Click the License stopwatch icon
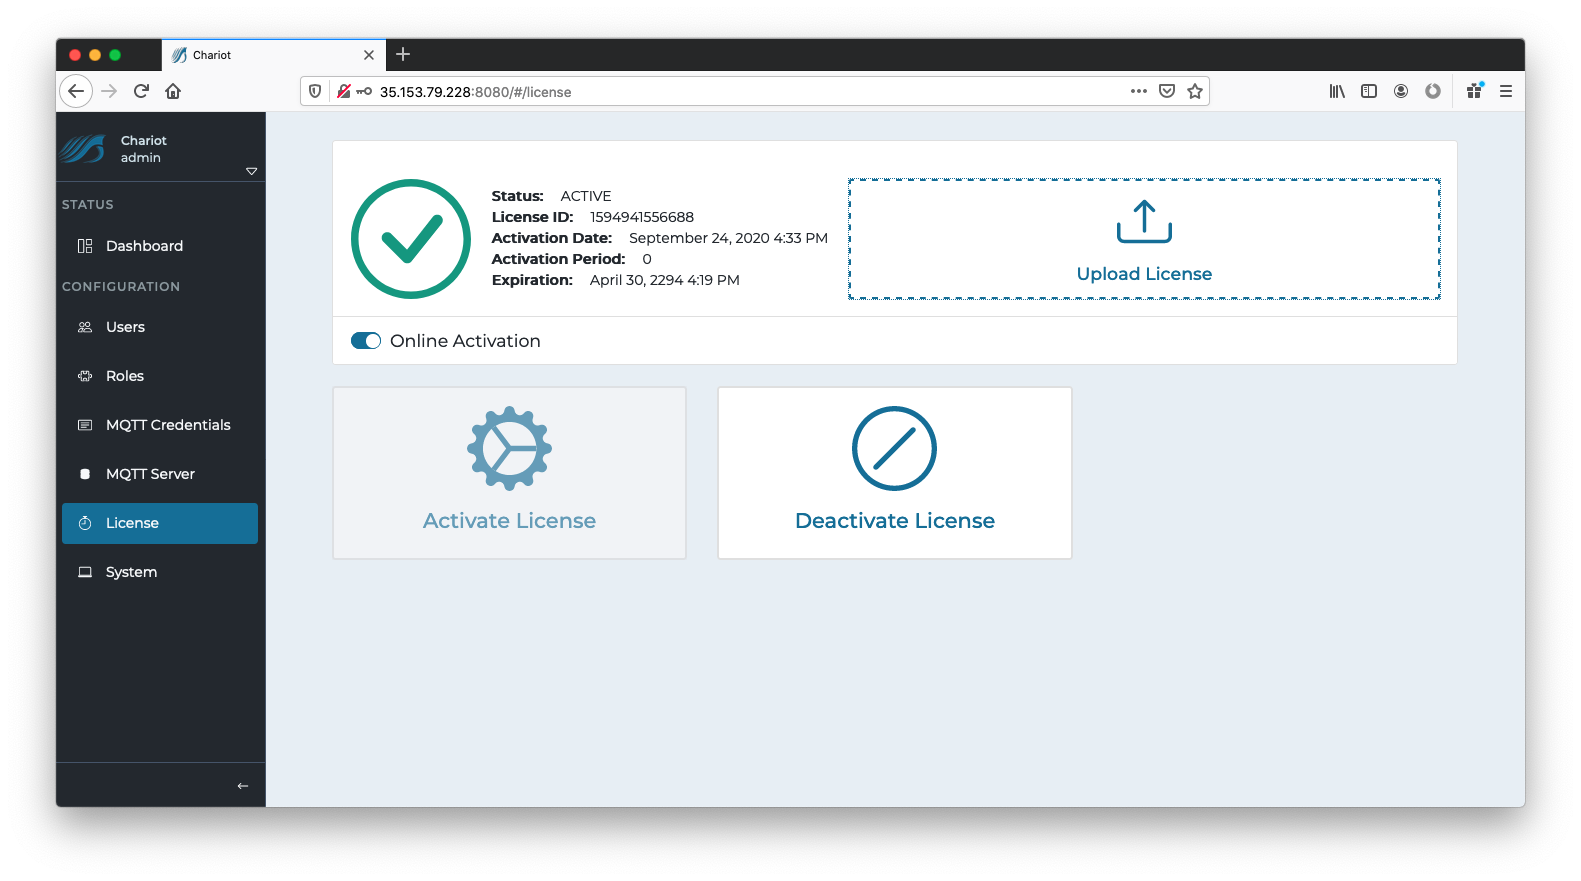Image resolution: width=1581 pixels, height=881 pixels. click(85, 523)
